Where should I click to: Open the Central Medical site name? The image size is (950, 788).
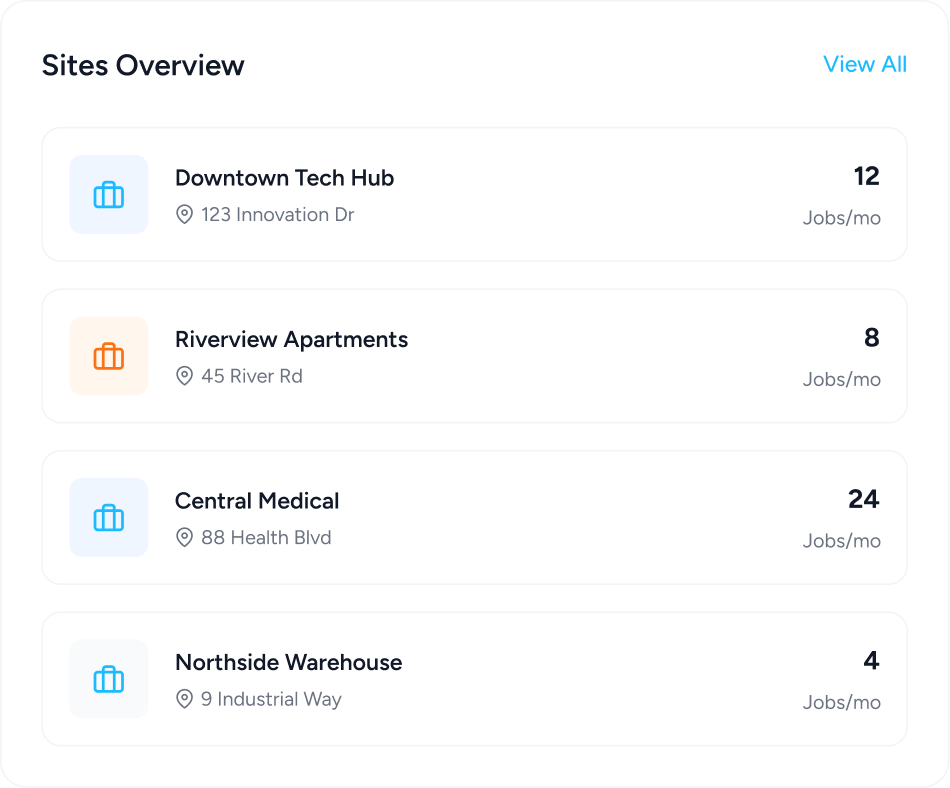pos(257,501)
